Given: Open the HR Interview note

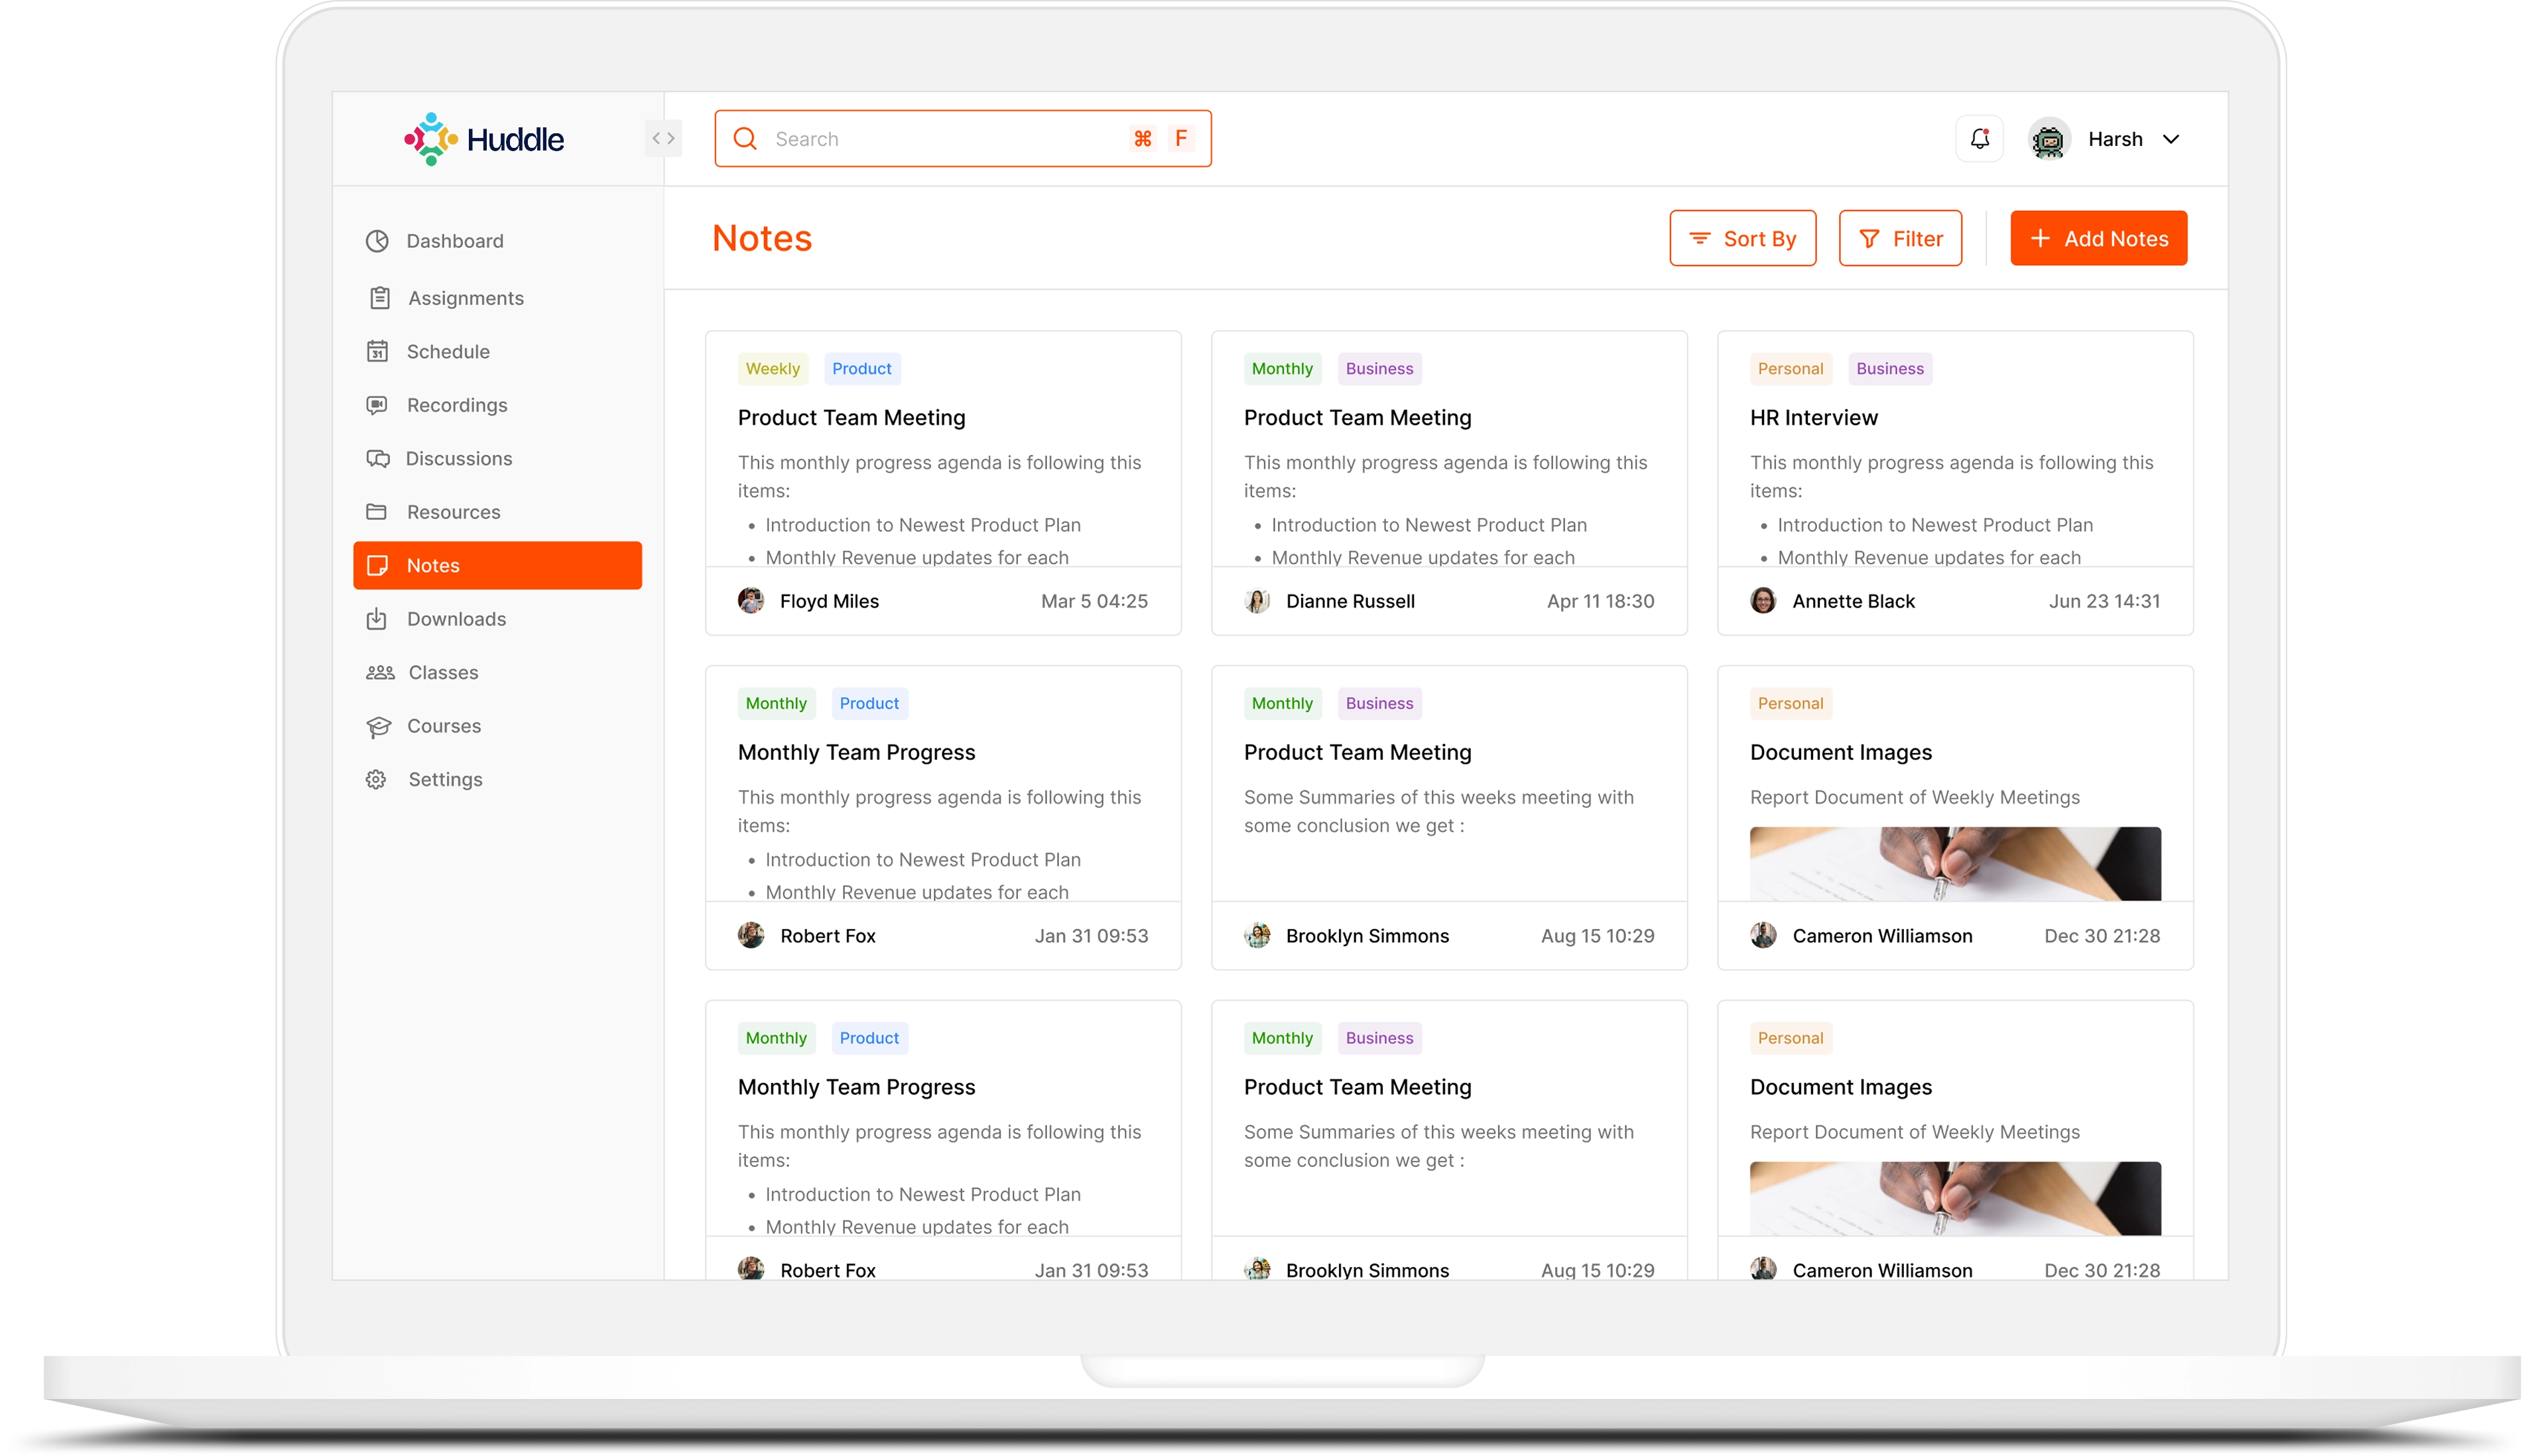Looking at the screenshot, I should point(1813,418).
